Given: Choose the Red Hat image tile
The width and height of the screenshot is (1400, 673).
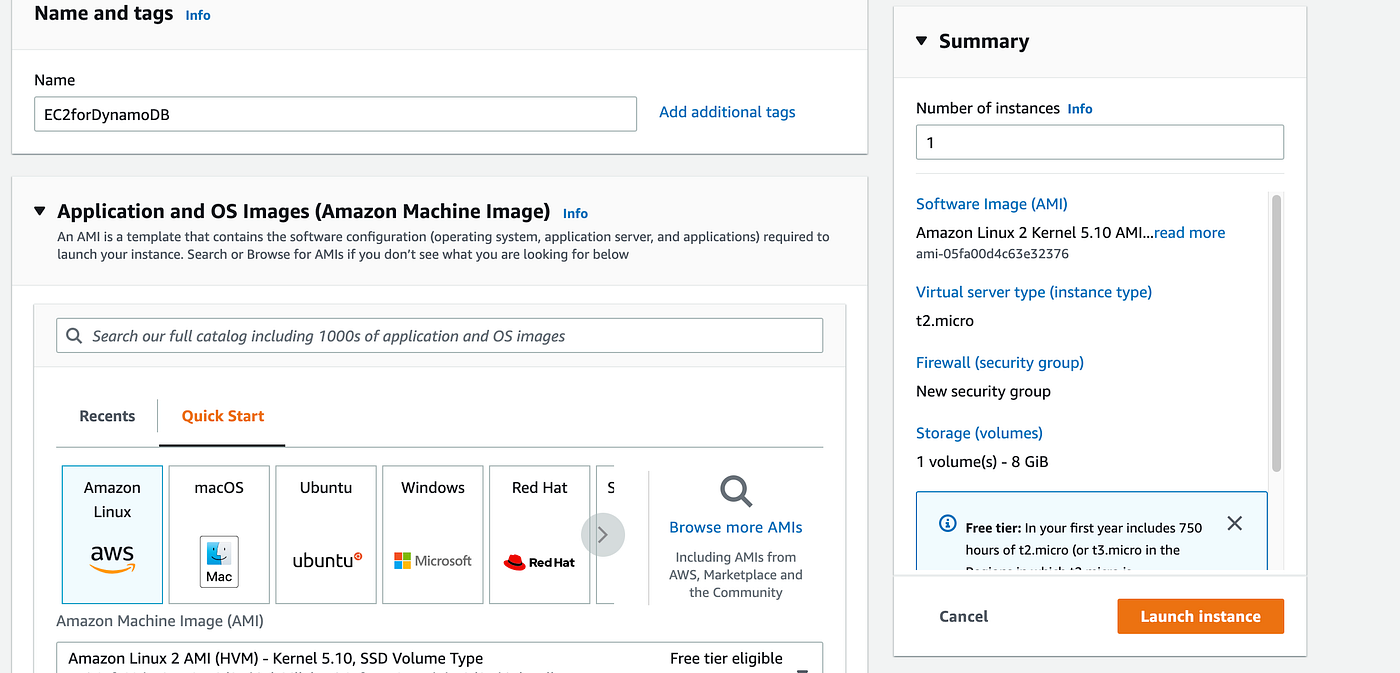Looking at the screenshot, I should point(539,534).
